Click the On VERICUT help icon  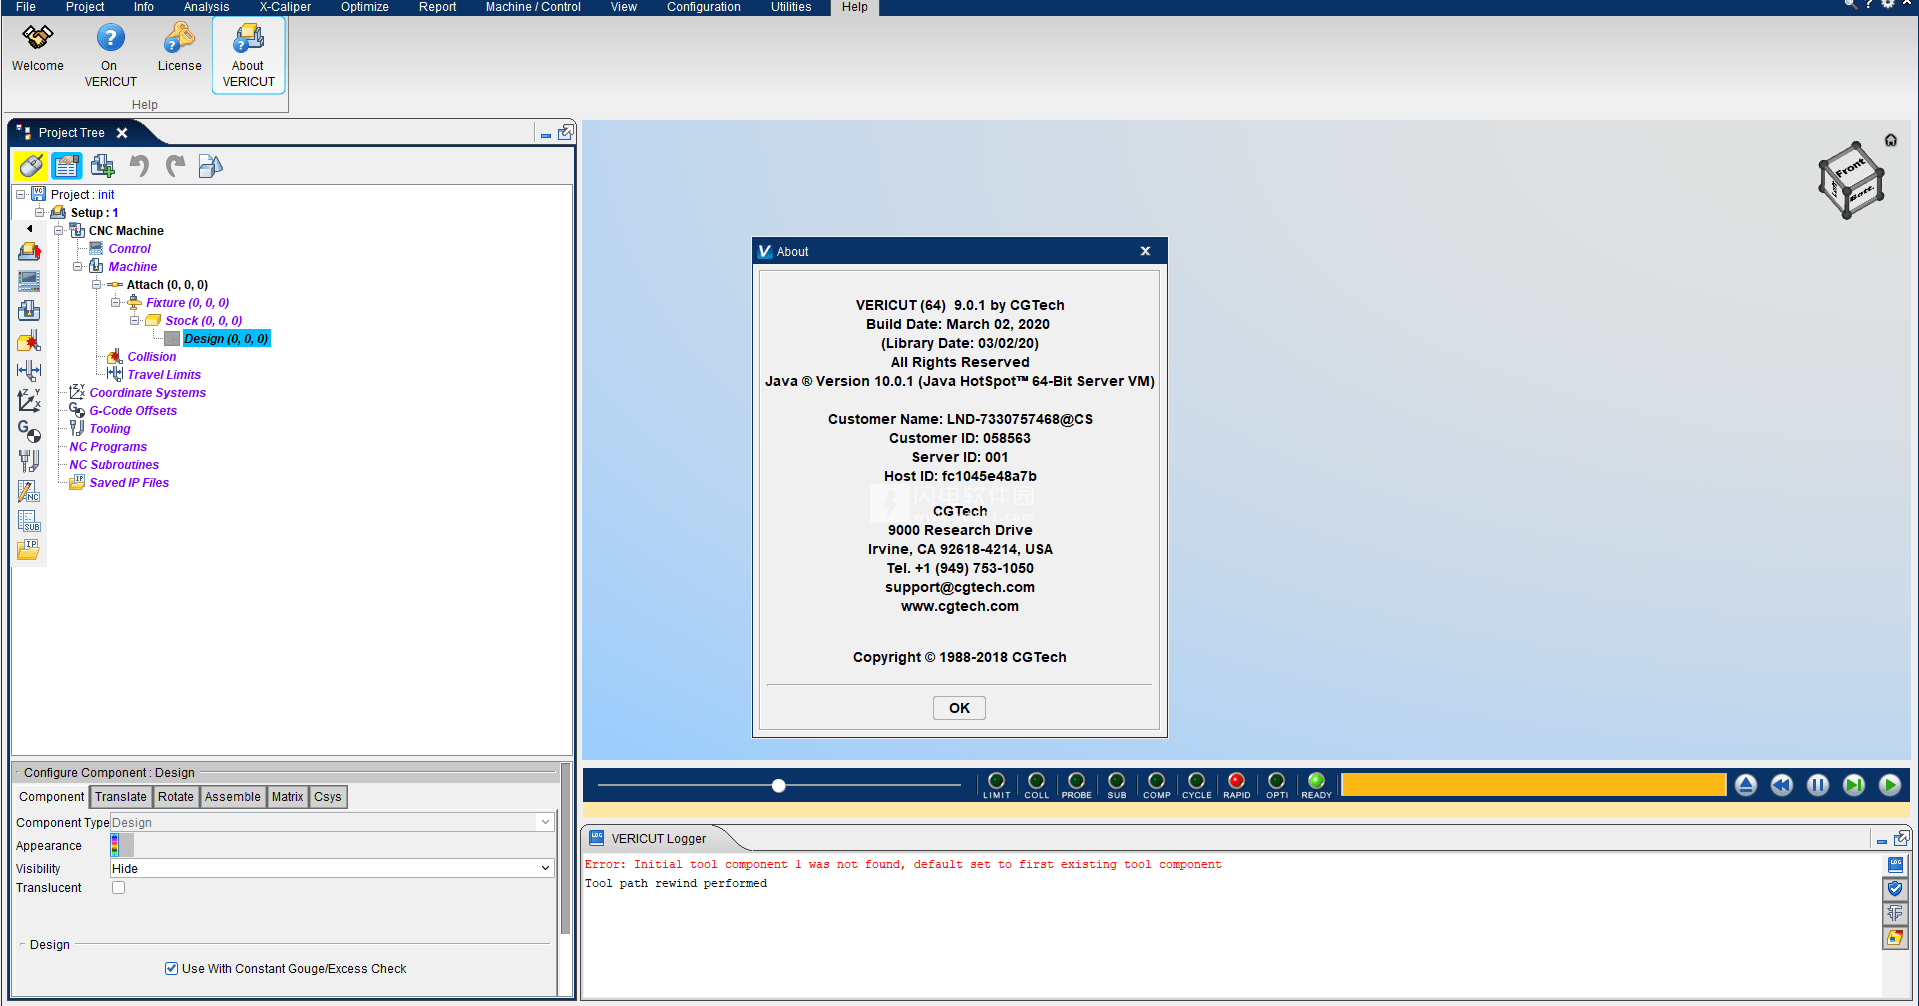(x=110, y=39)
